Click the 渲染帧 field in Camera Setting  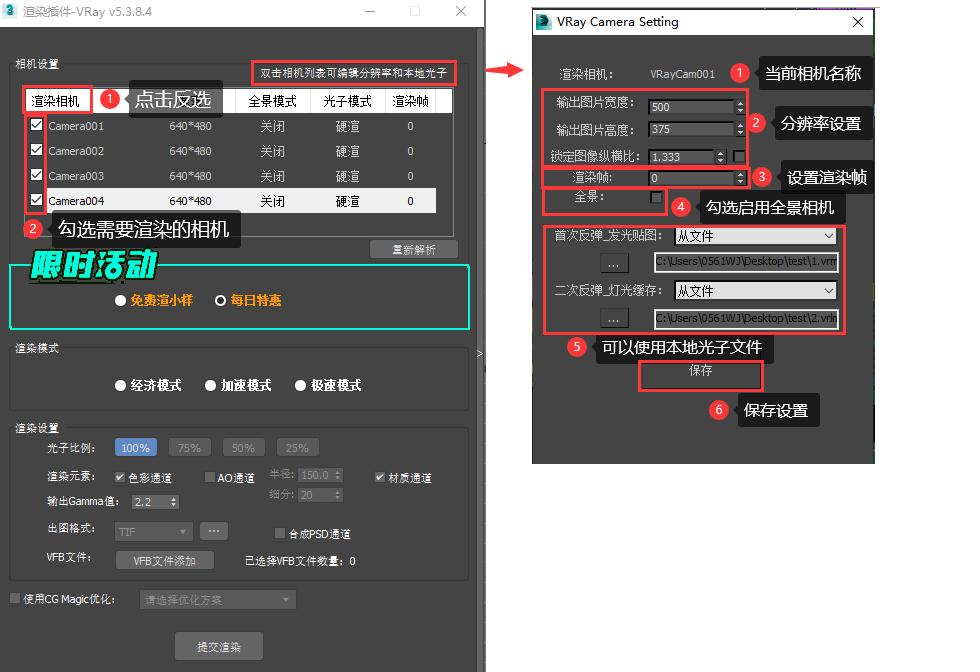691,178
